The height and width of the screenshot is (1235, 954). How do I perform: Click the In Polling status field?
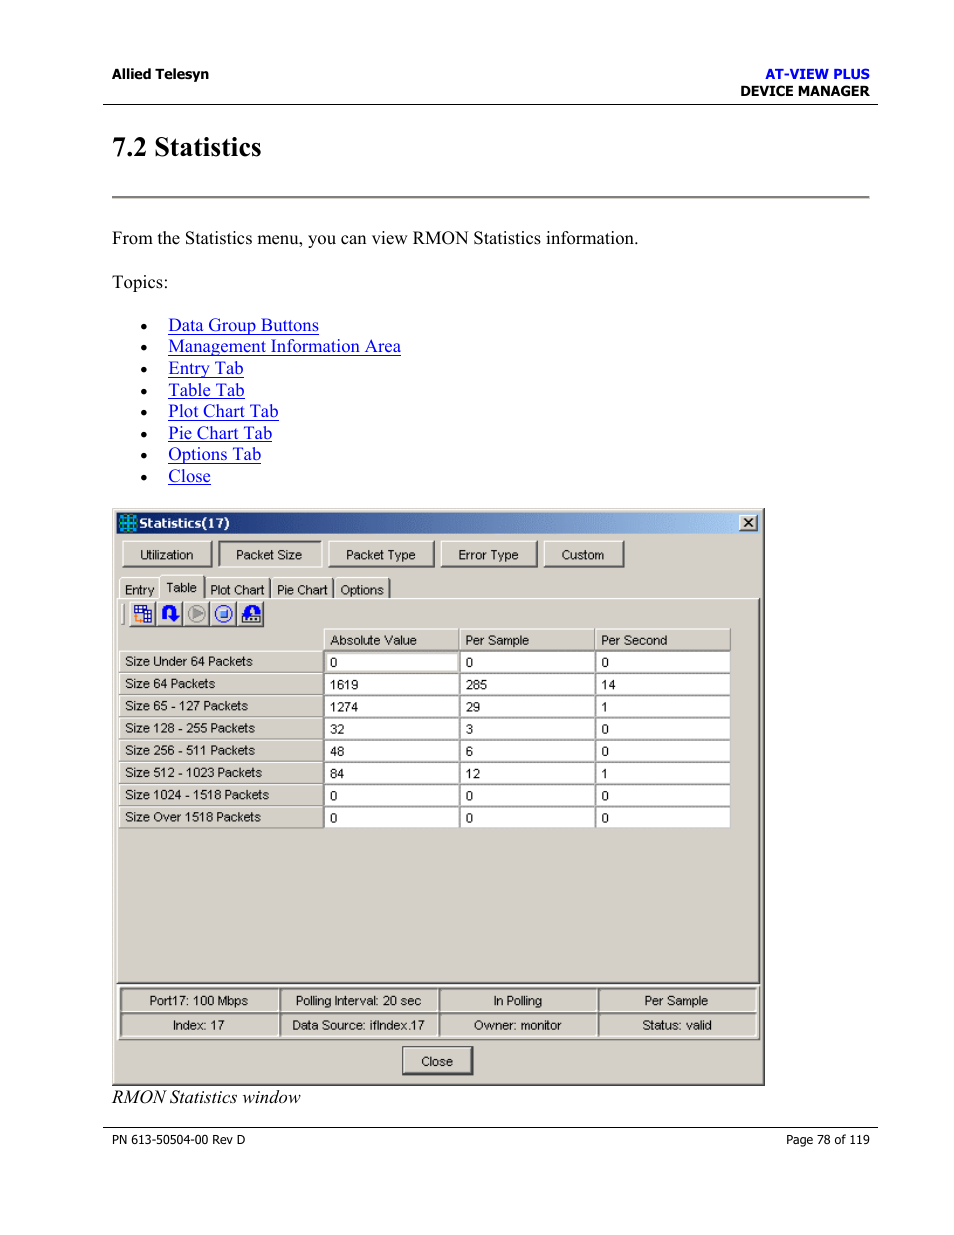(x=518, y=1001)
